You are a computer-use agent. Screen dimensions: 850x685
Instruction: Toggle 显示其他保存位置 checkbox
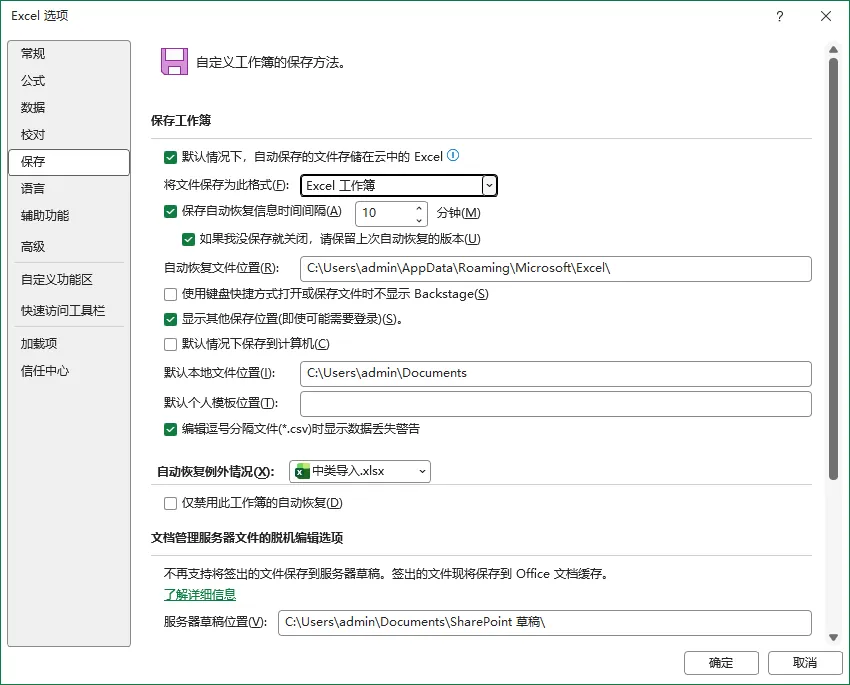click(170, 319)
